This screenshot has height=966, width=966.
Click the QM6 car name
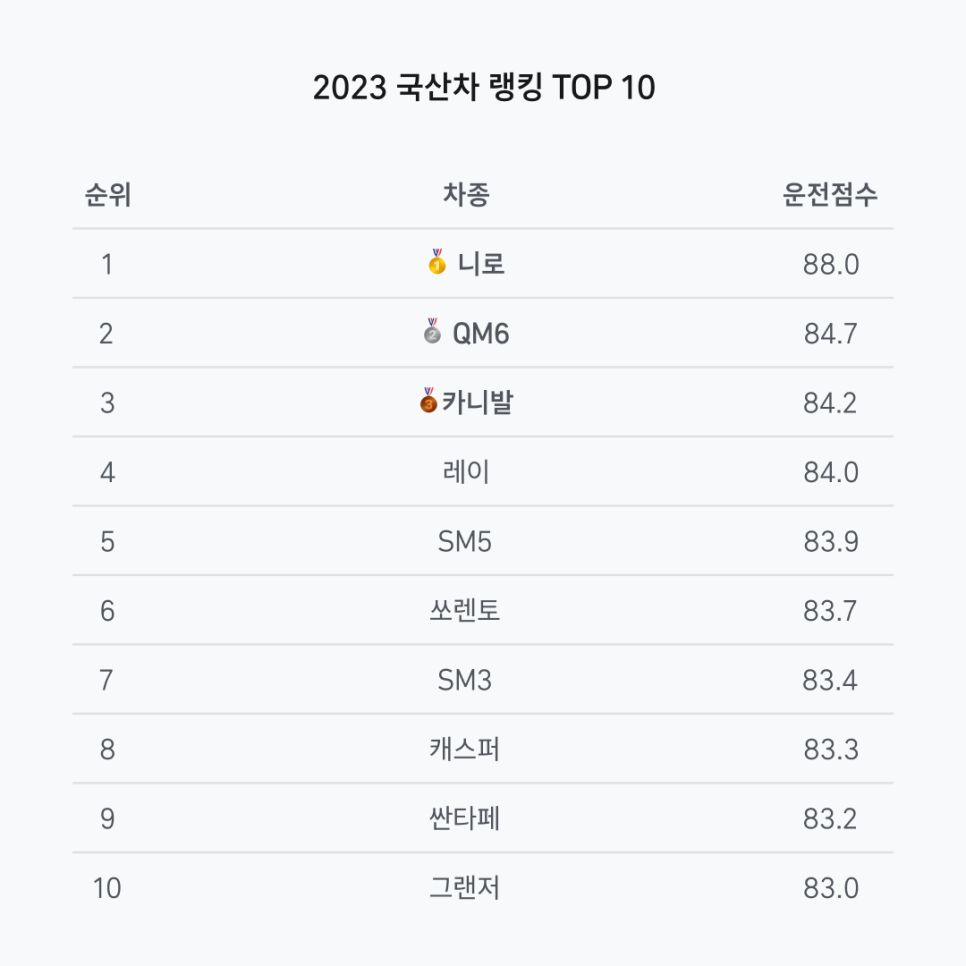click(481, 334)
